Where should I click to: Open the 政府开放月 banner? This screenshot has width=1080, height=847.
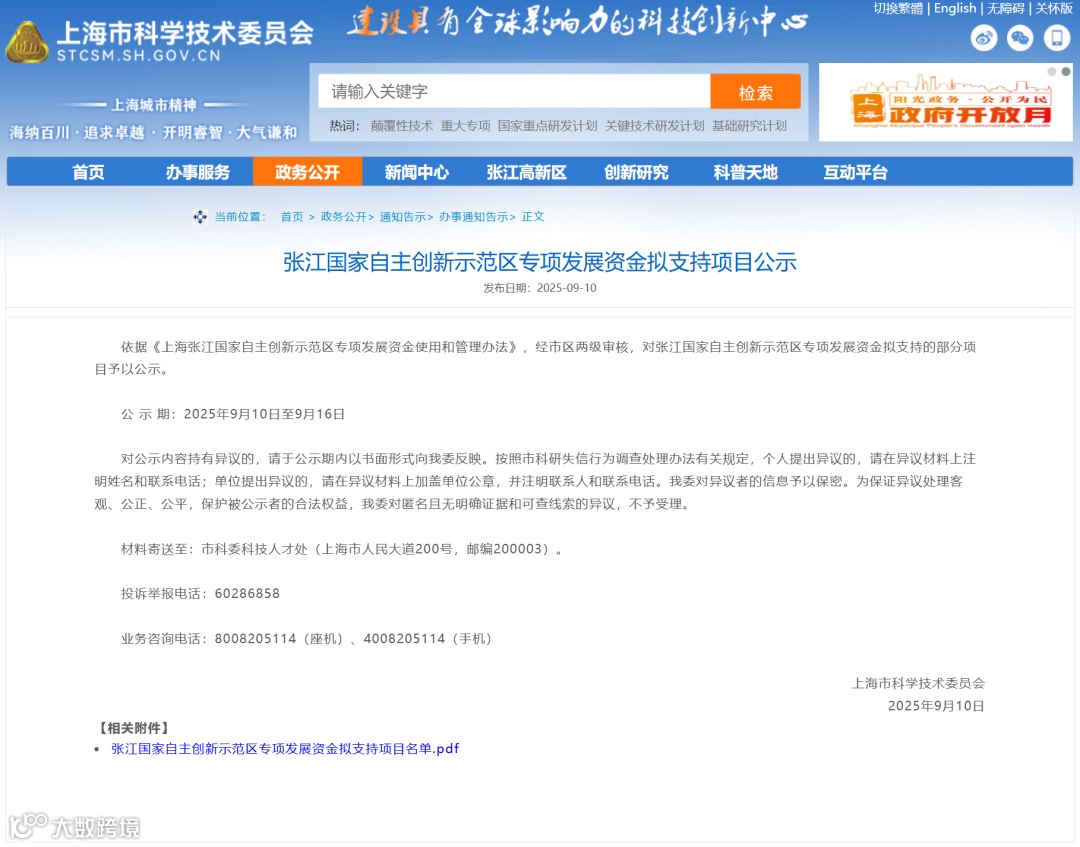click(x=946, y=103)
